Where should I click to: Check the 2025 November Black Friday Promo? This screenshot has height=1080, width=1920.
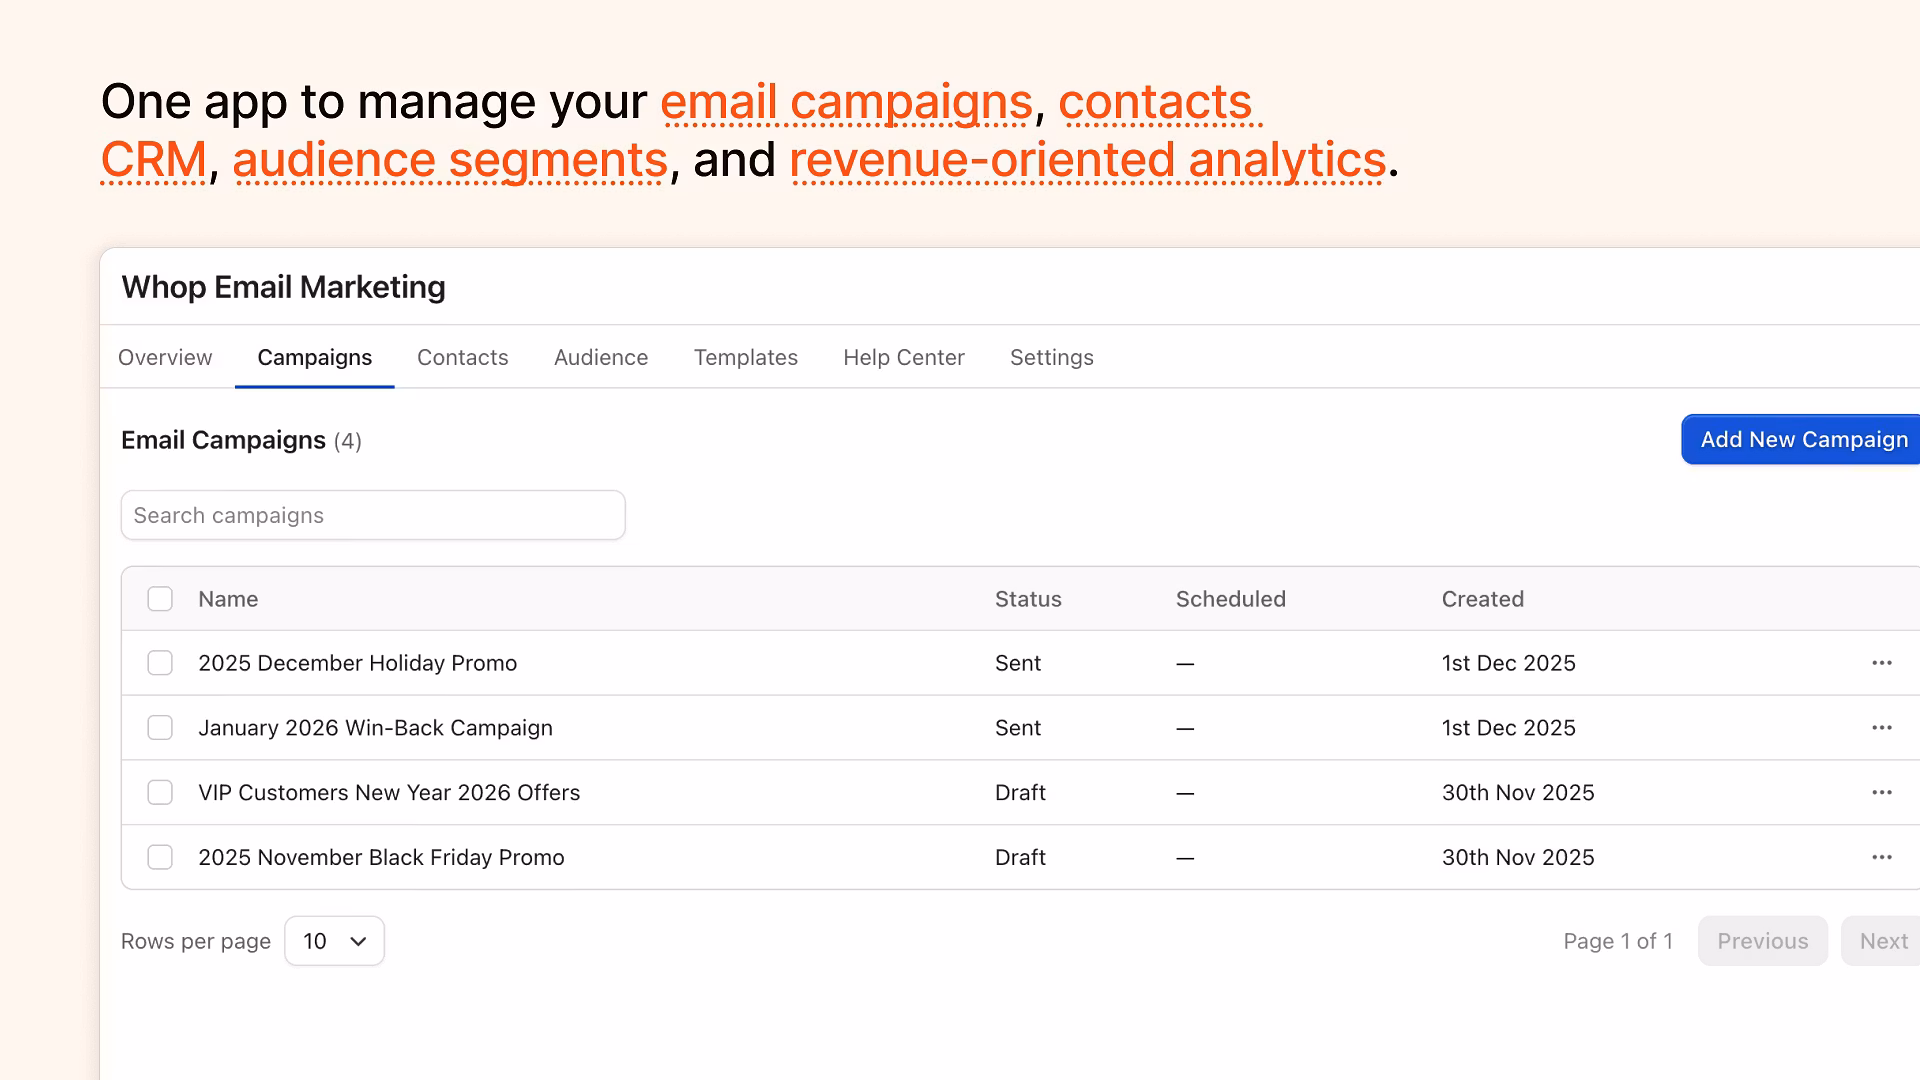[160, 857]
